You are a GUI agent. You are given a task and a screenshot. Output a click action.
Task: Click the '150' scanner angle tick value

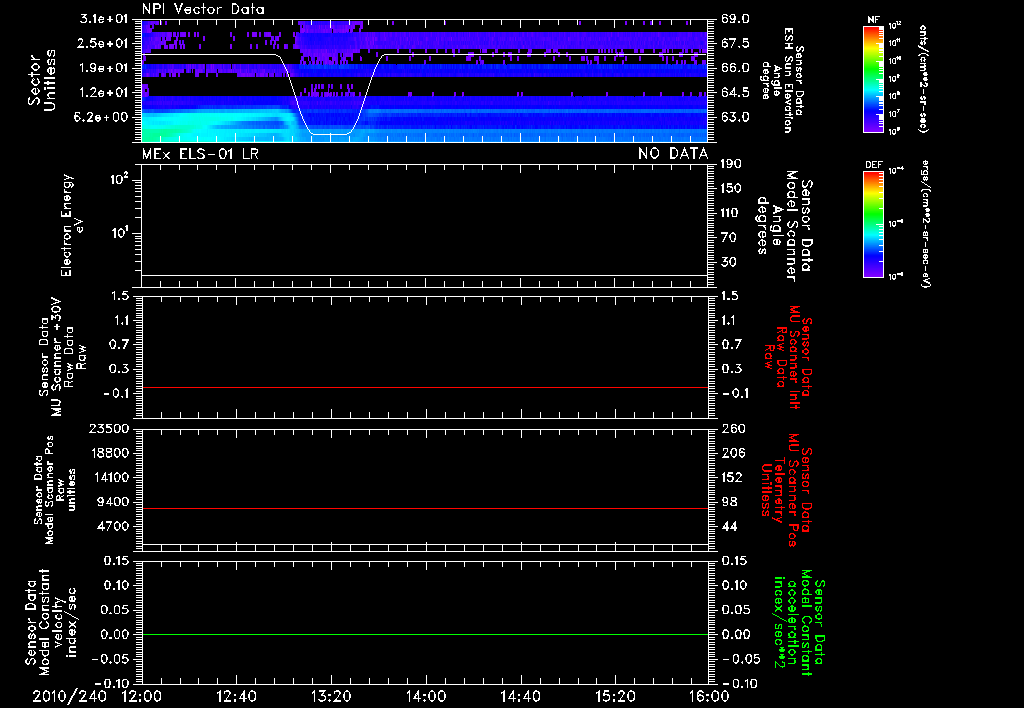click(731, 189)
